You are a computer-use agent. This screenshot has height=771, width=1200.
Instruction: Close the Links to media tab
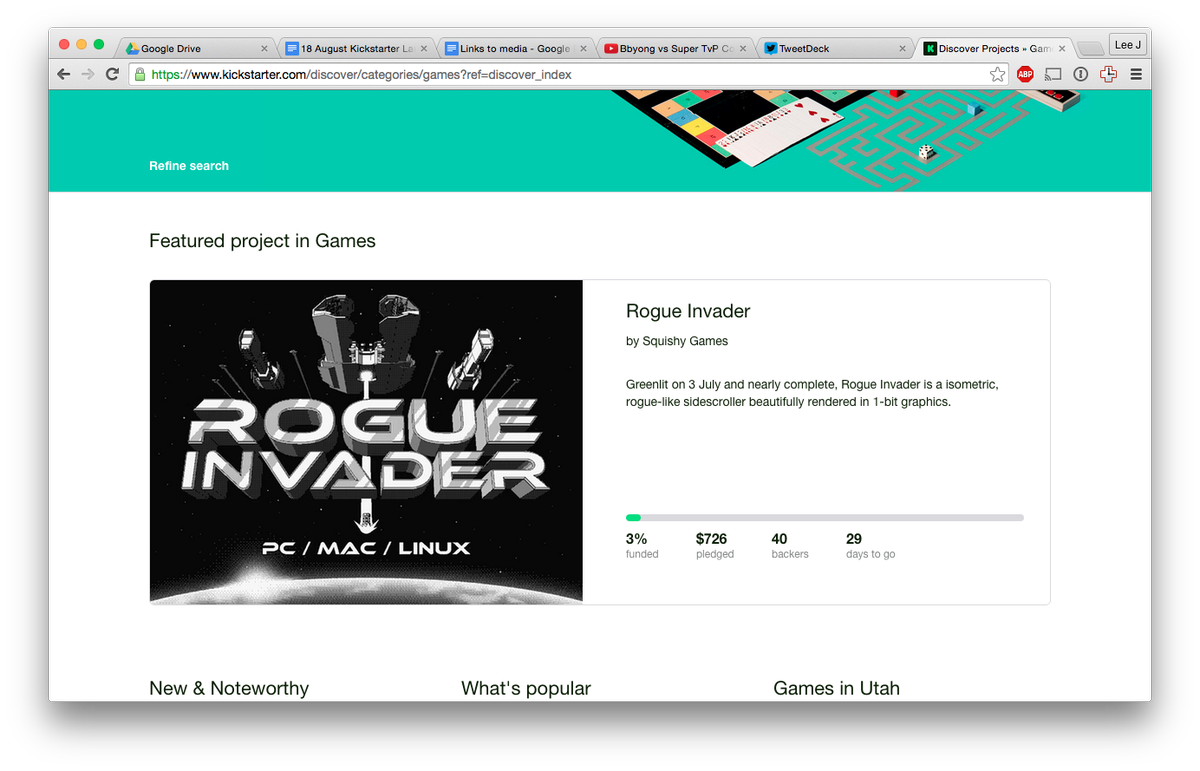coord(583,48)
